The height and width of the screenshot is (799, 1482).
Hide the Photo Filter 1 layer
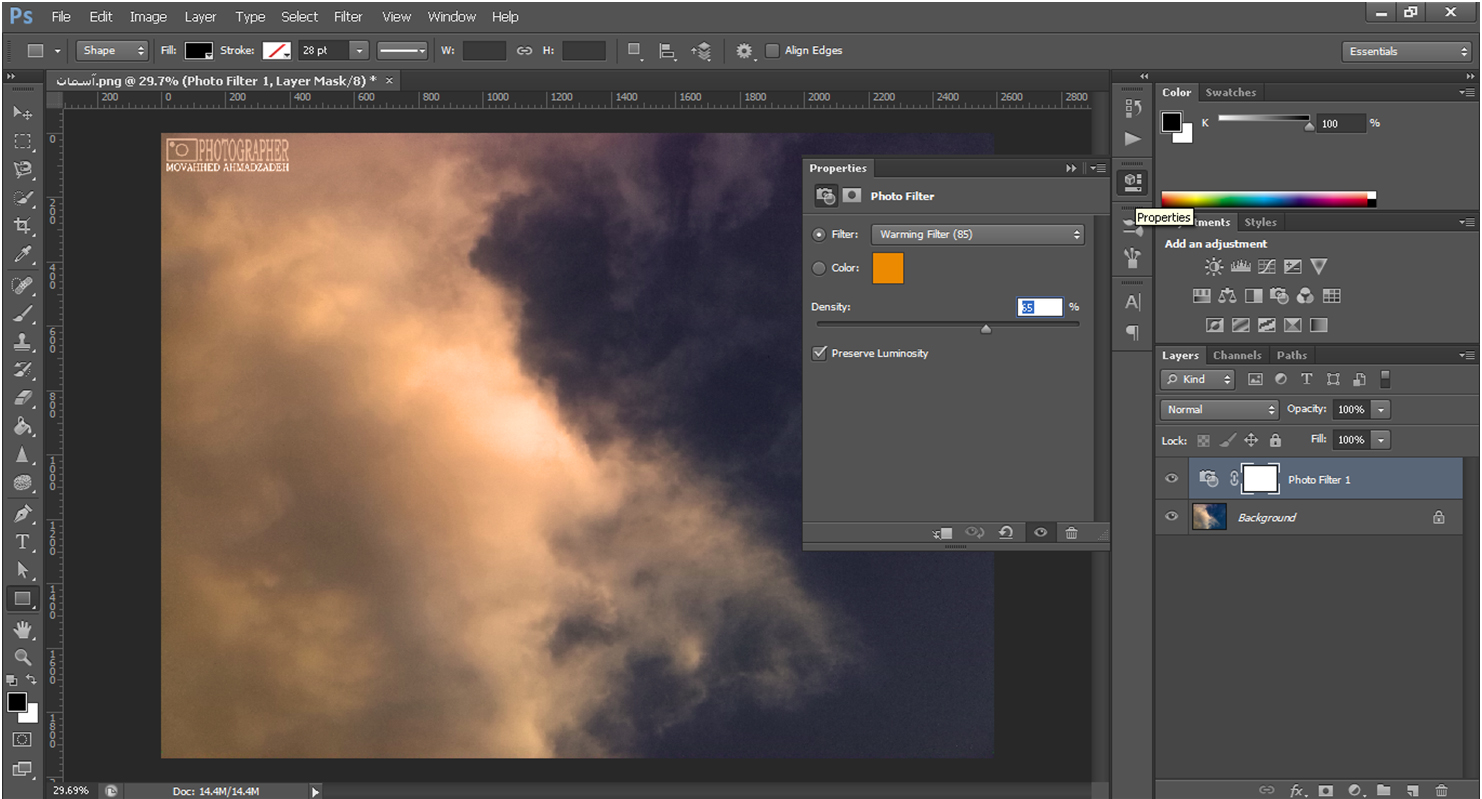coord(1172,479)
